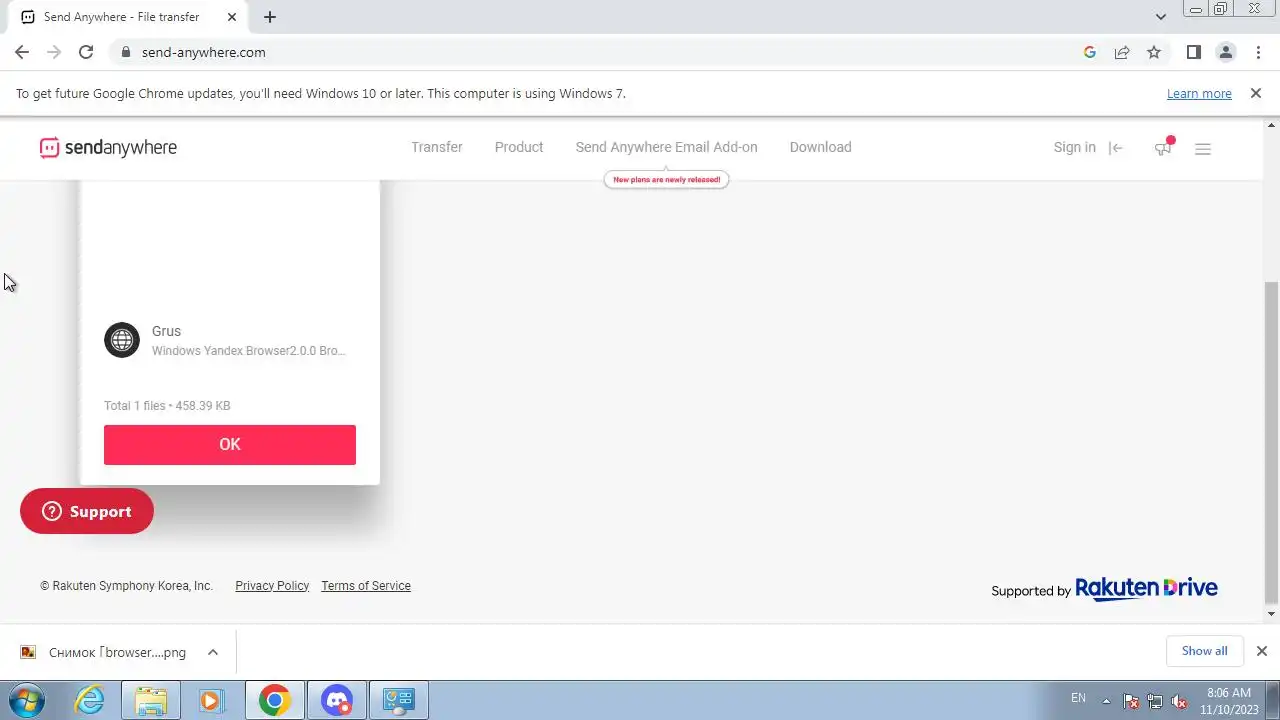Click the Rakuten Drive logo
The image size is (1280, 720).
[x=1146, y=589]
